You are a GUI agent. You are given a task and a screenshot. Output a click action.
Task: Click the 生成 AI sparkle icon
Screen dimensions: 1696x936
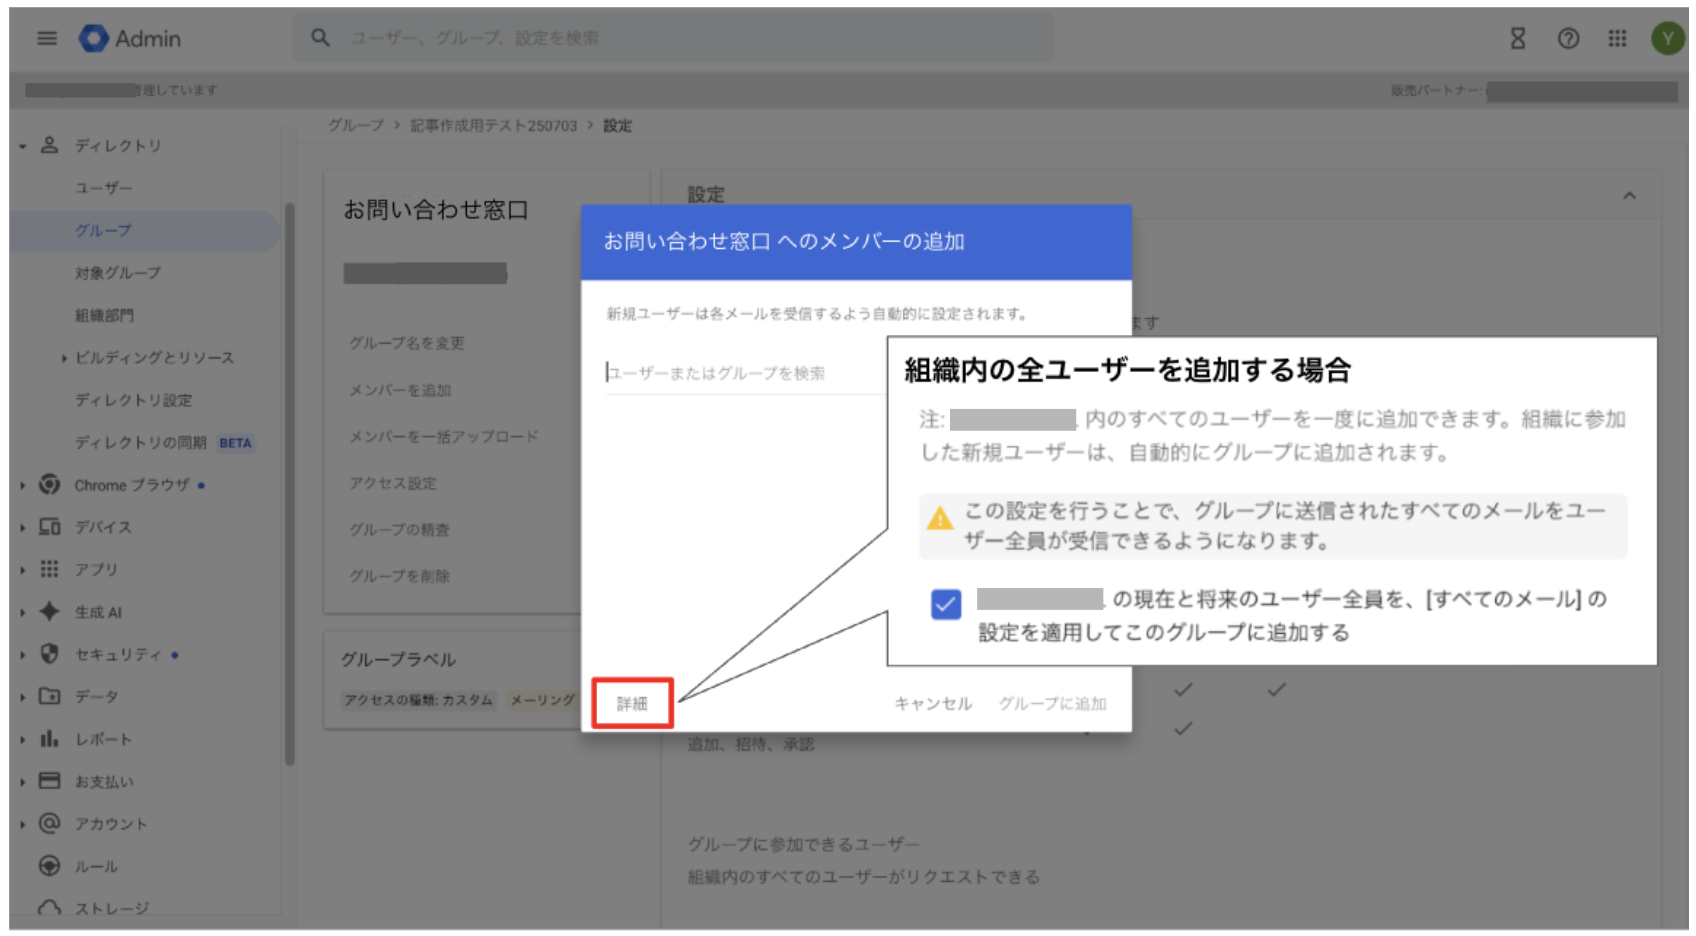point(49,612)
